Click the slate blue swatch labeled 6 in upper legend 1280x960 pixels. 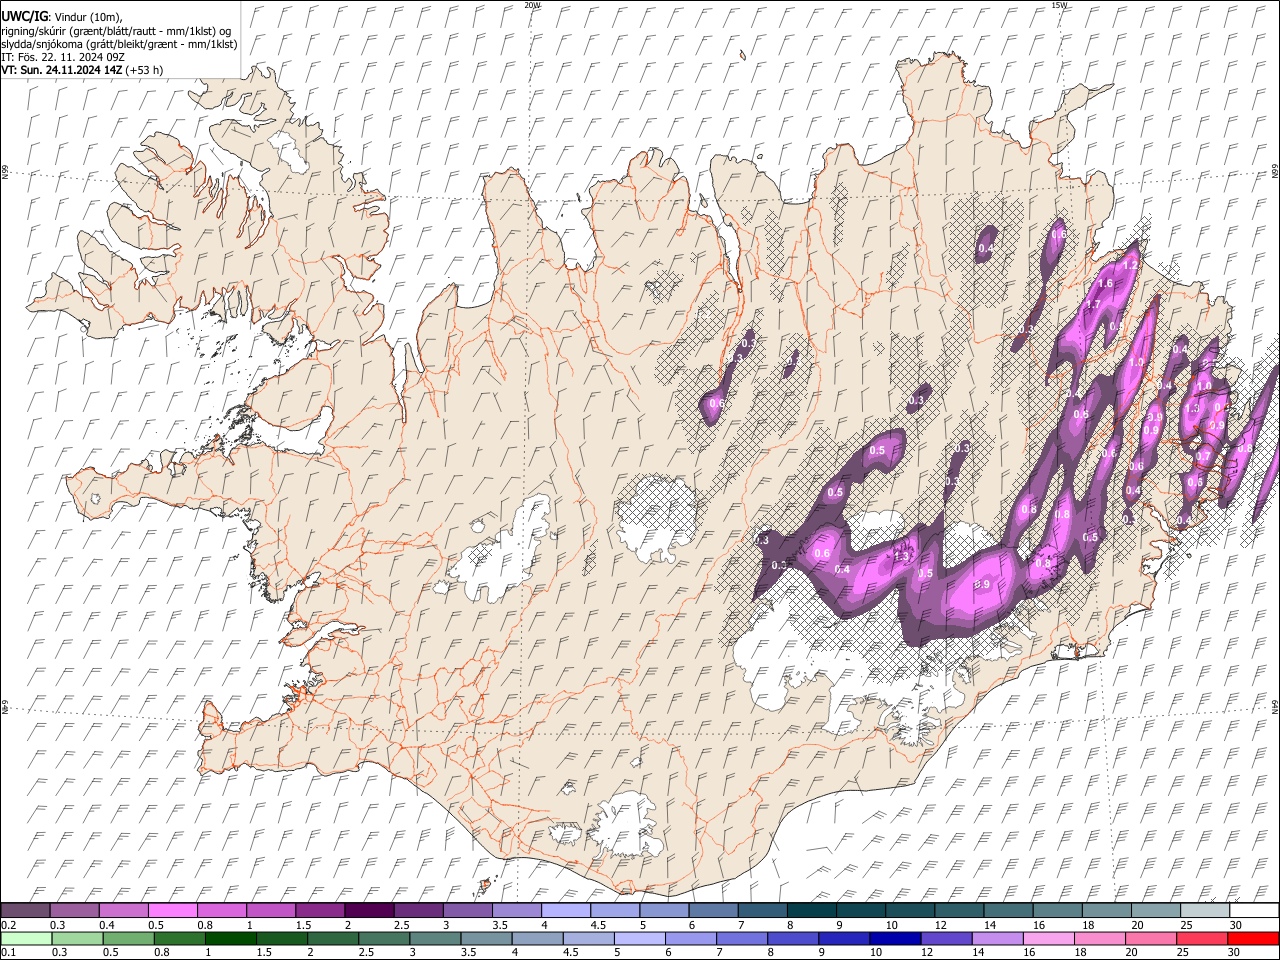click(712, 911)
